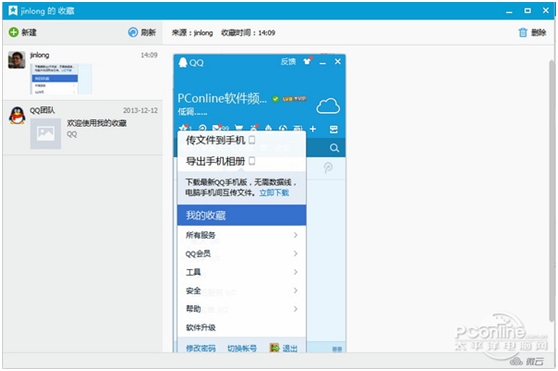Select the highlighted 我的收藏 menu entry
The height and width of the screenshot is (371, 558).
242,215
